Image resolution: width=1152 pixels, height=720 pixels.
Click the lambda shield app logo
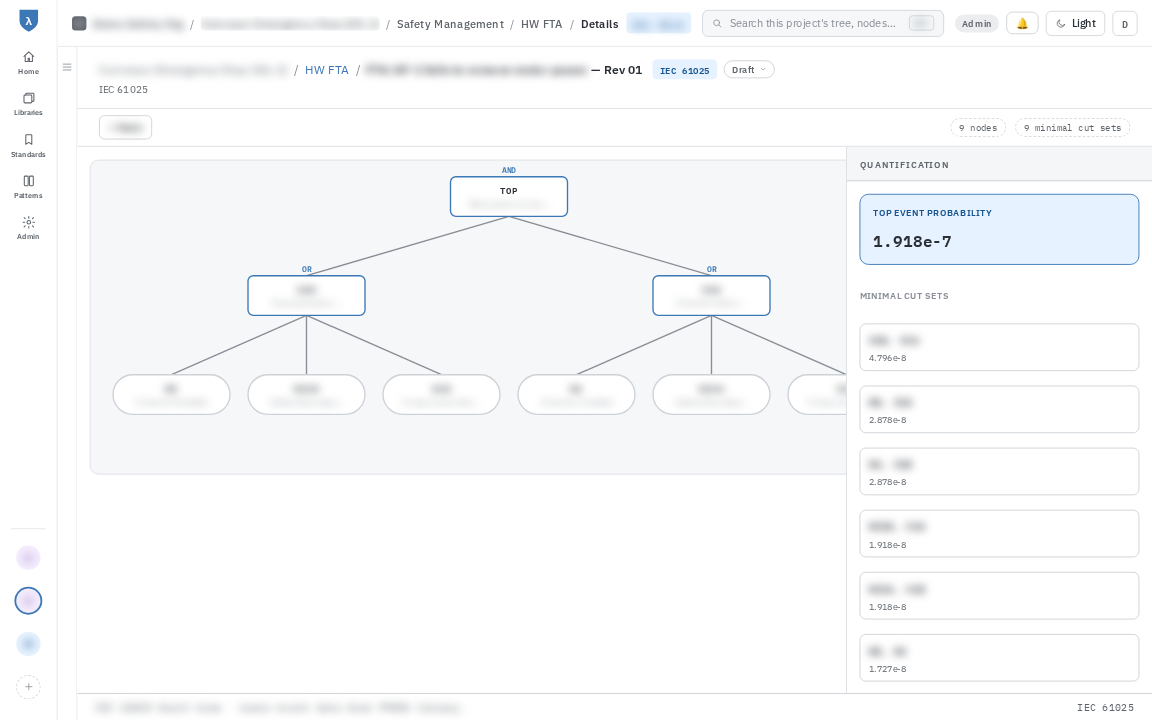(28, 21)
